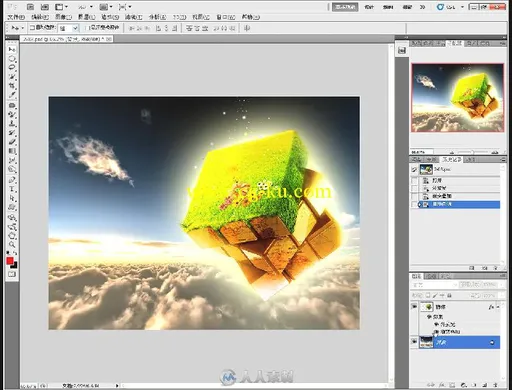Collapse the top layer's effects list
512x390 pixels.
click(x=498, y=307)
